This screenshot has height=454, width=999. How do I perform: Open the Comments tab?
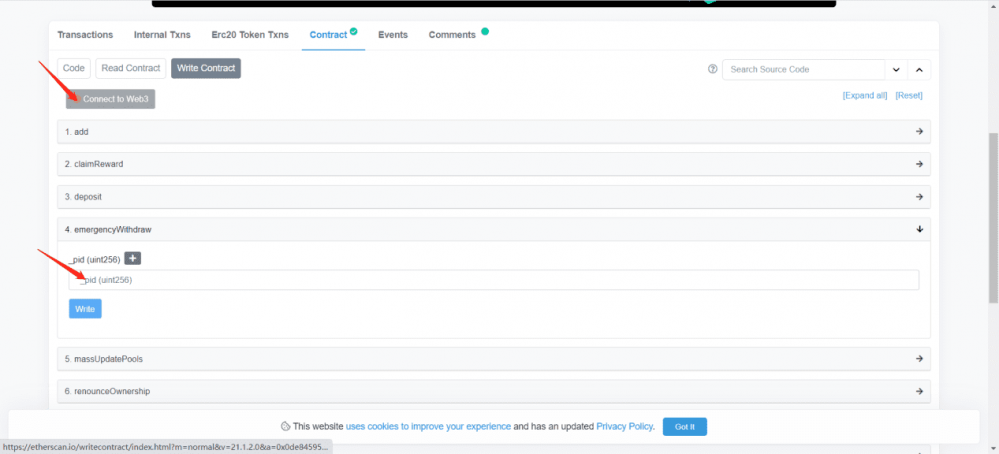pyautogui.click(x=452, y=34)
